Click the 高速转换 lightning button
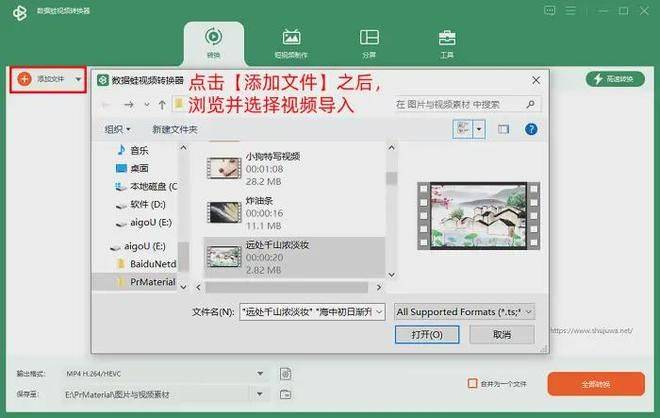The width and height of the screenshot is (660, 418). click(615, 79)
